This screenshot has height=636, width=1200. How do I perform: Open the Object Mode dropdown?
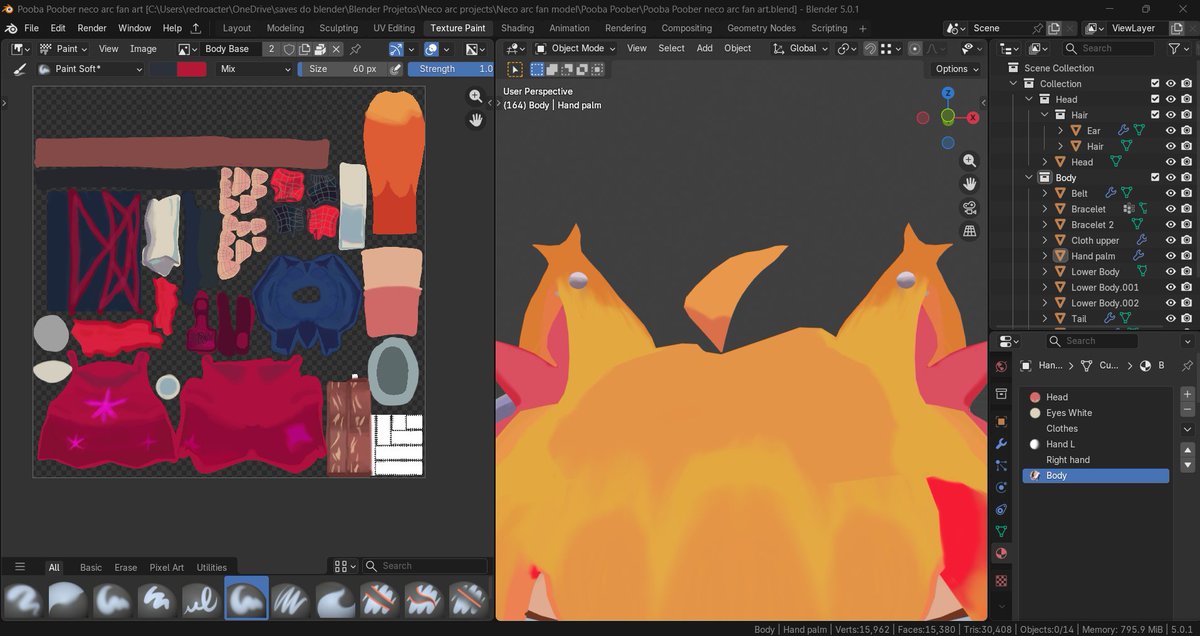click(578, 48)
